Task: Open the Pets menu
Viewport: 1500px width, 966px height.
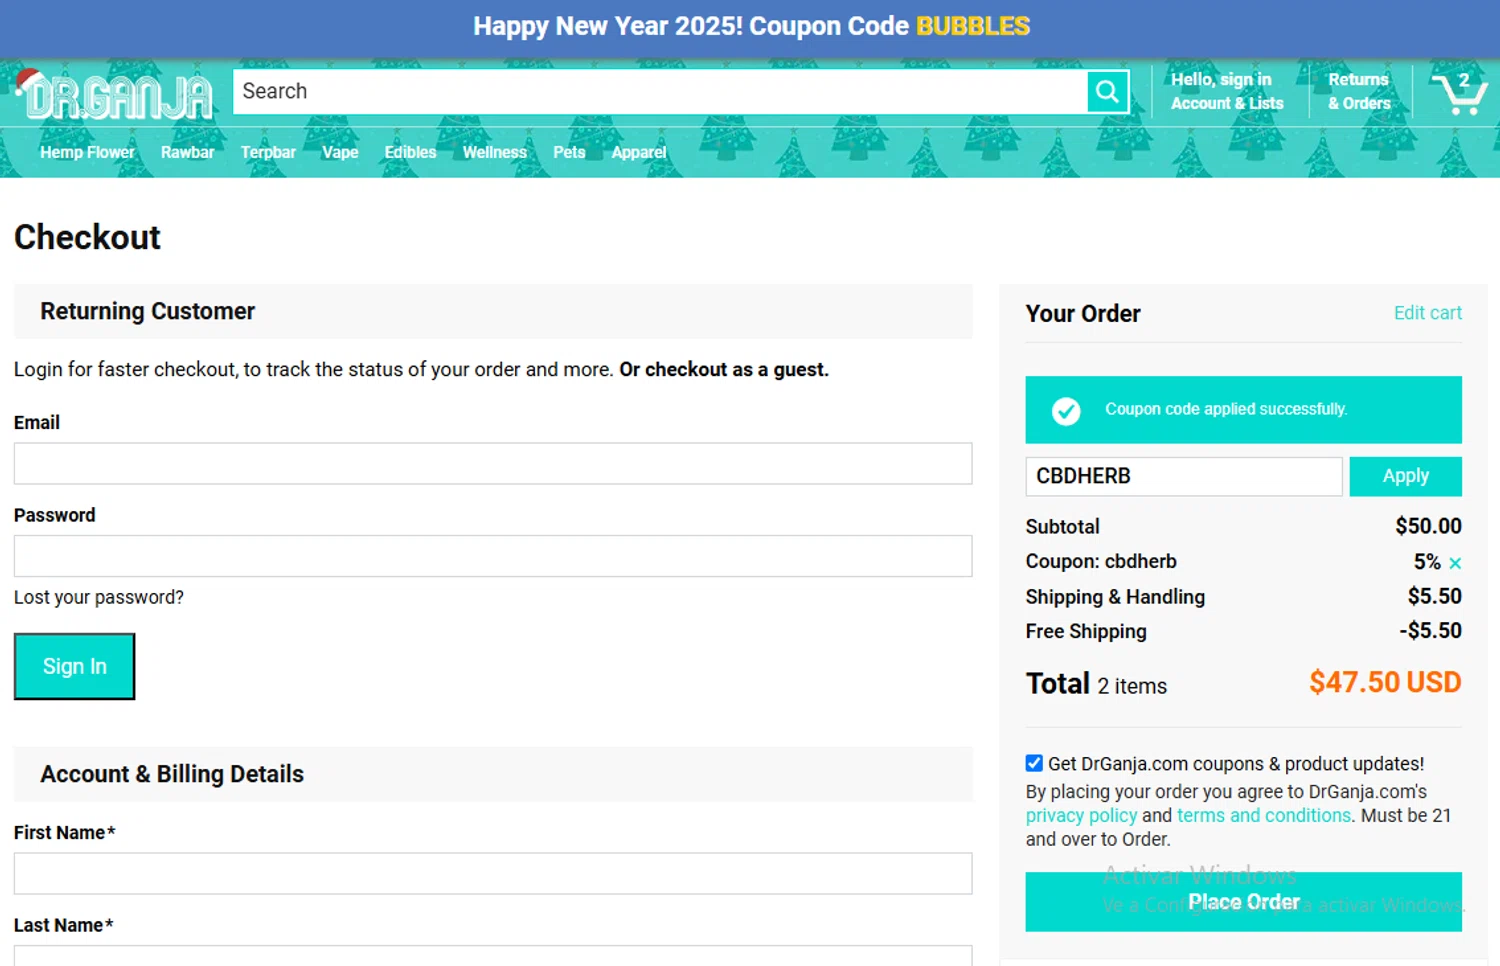Action: [569, 152]
